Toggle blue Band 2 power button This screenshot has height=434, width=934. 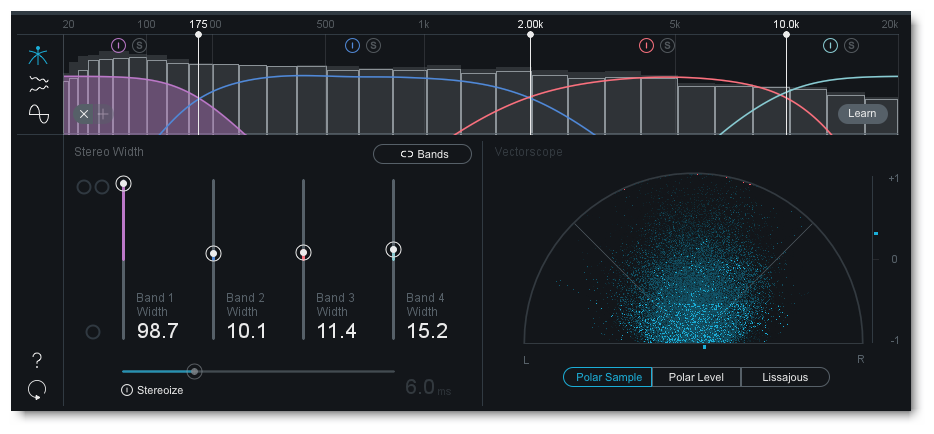coord(353,45)
